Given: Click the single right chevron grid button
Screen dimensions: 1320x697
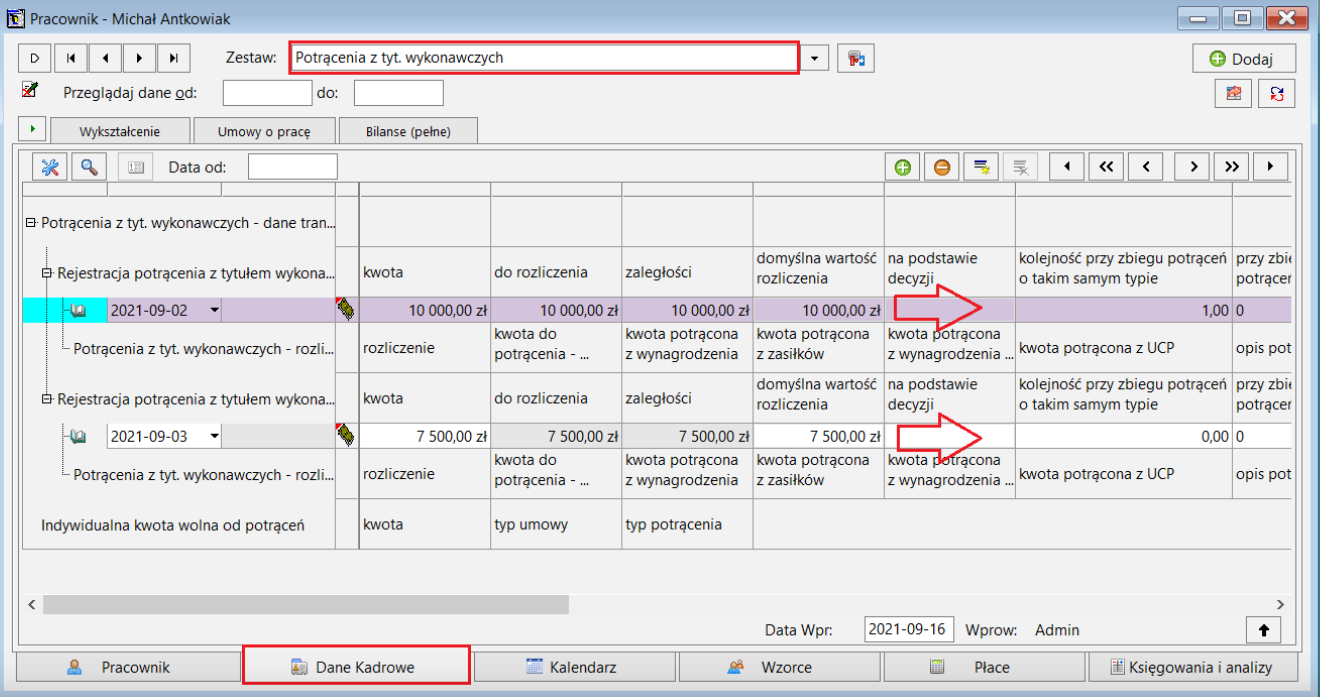Looking at the screenshot, I should pos(1193,167).
